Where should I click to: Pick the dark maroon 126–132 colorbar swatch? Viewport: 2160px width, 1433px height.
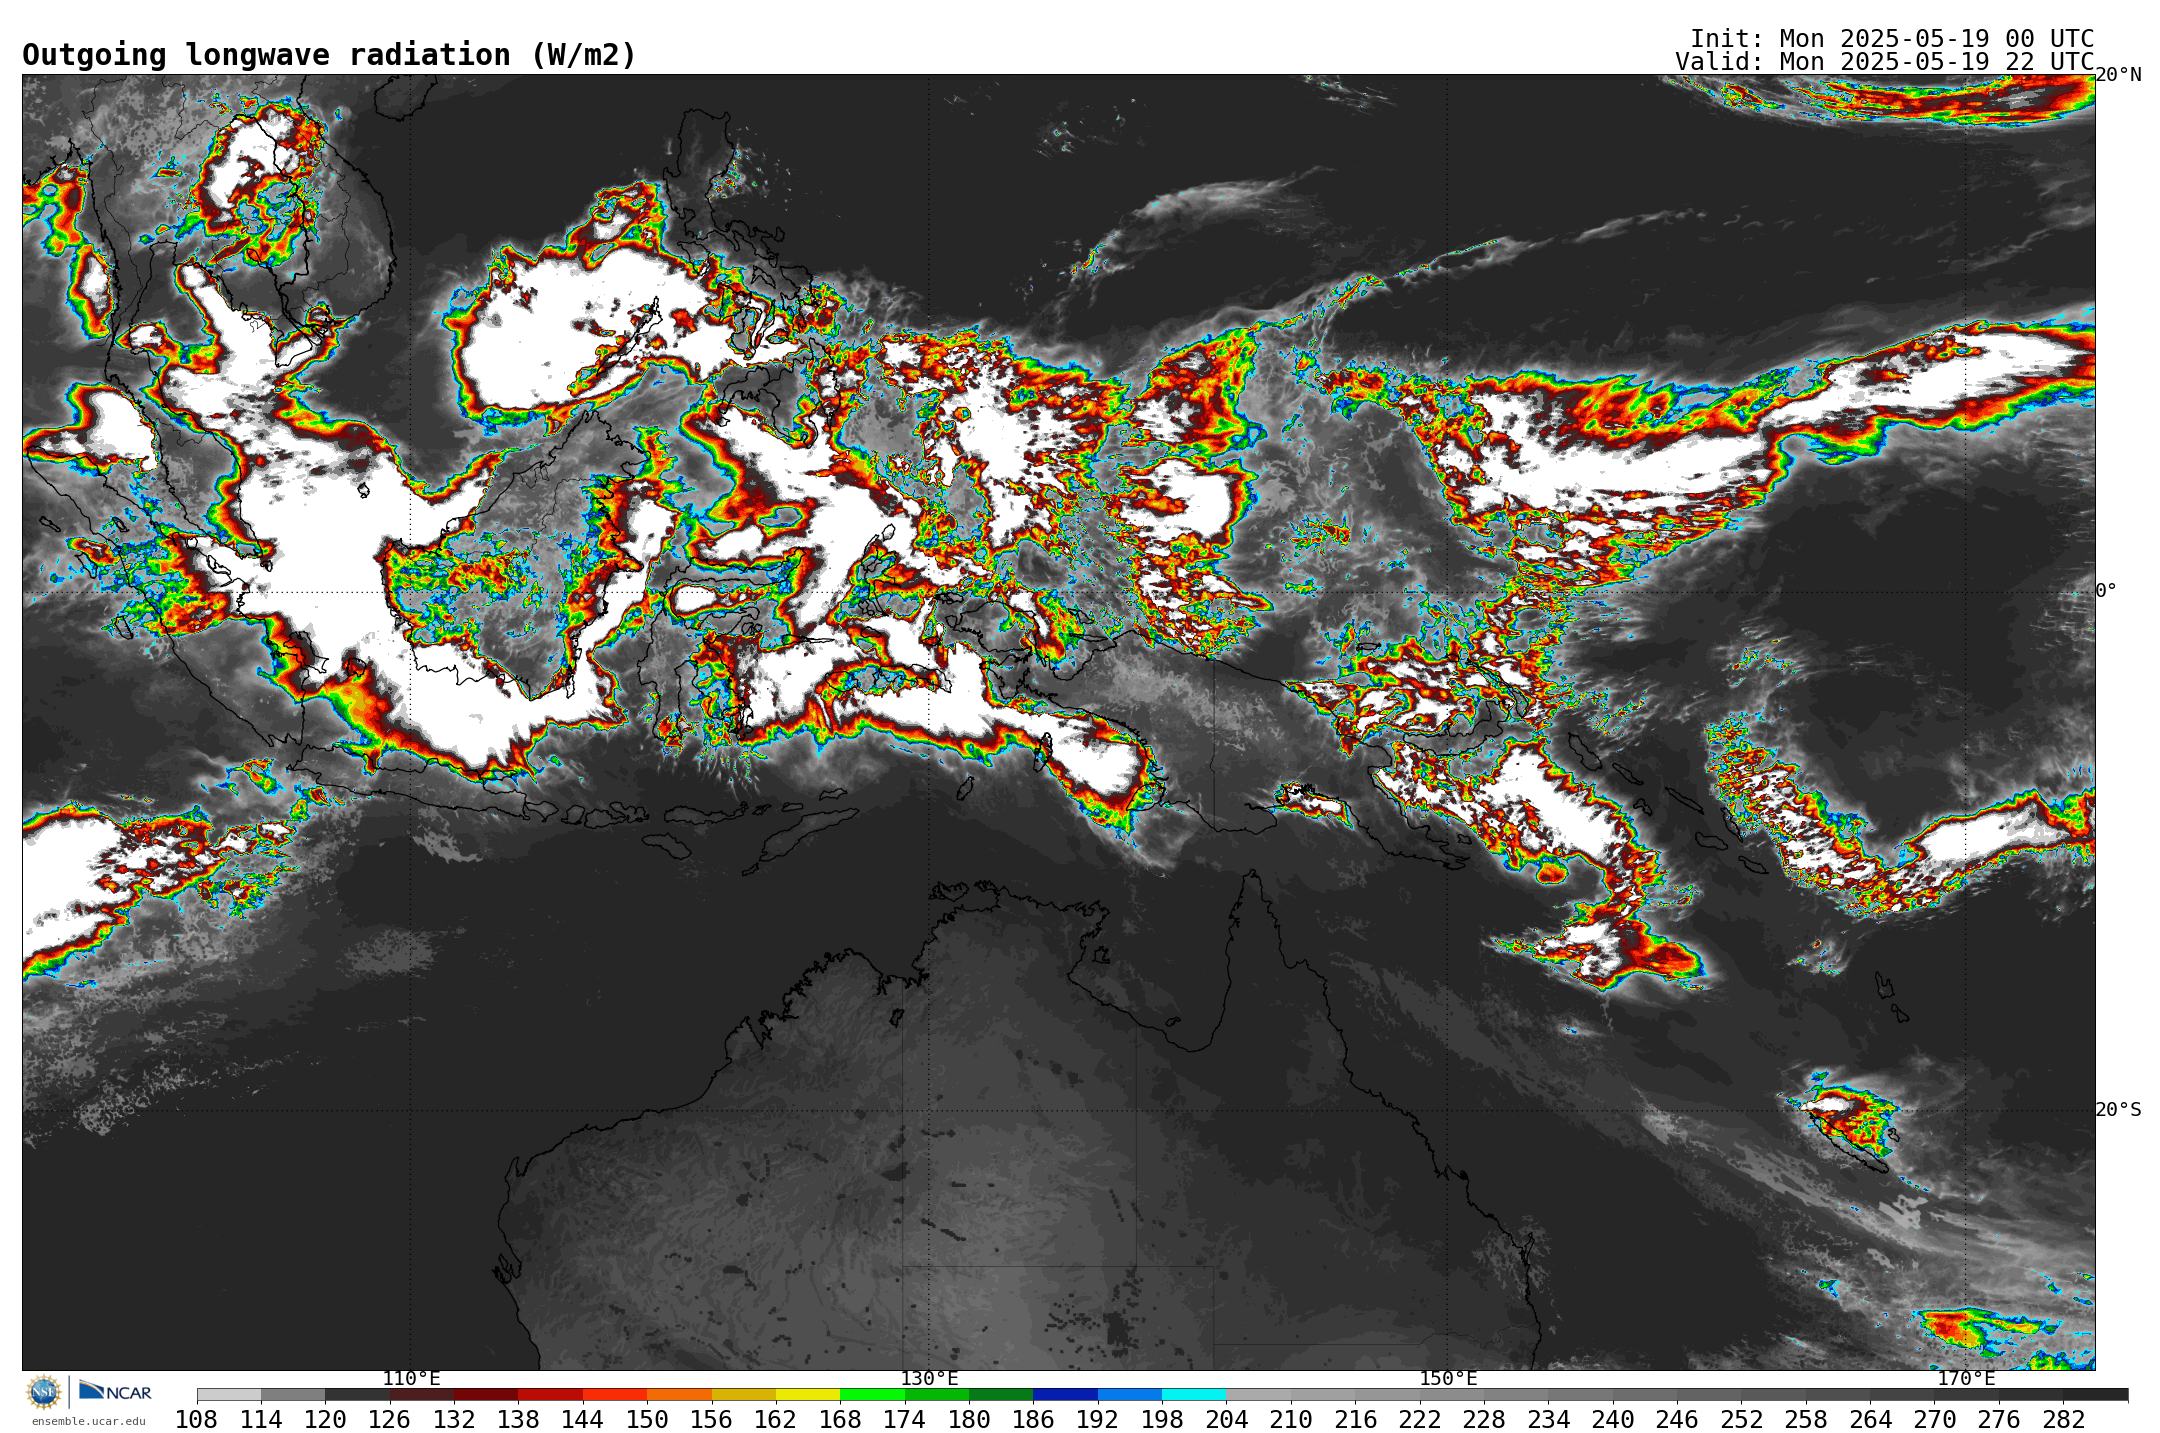(422, 1394)
